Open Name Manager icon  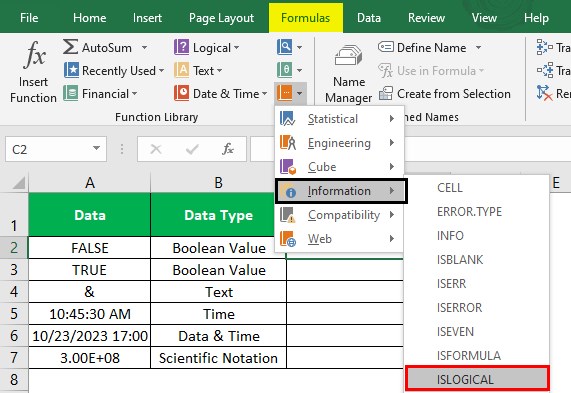click(348, 55)
